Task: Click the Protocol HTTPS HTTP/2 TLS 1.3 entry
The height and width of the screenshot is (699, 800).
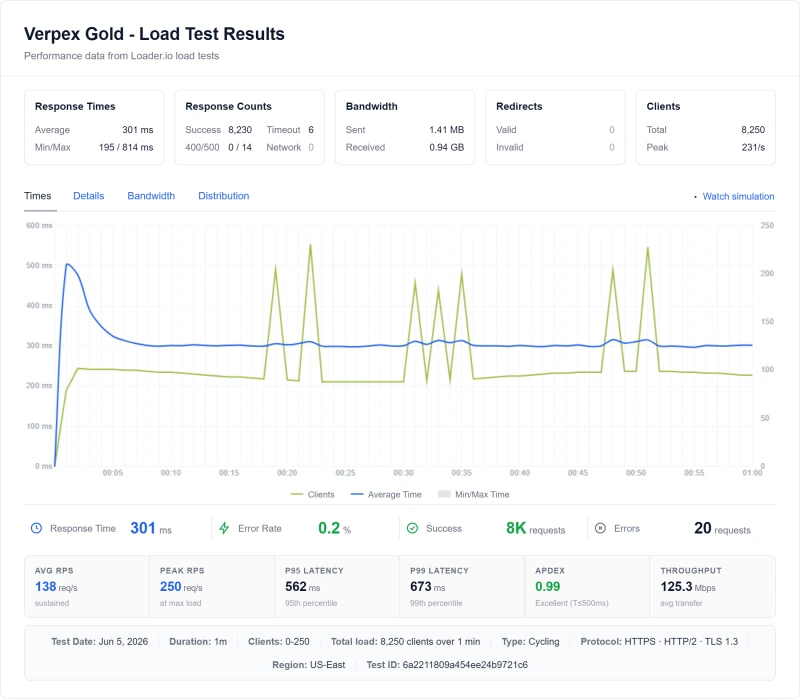Action: (x=659, y=642)
